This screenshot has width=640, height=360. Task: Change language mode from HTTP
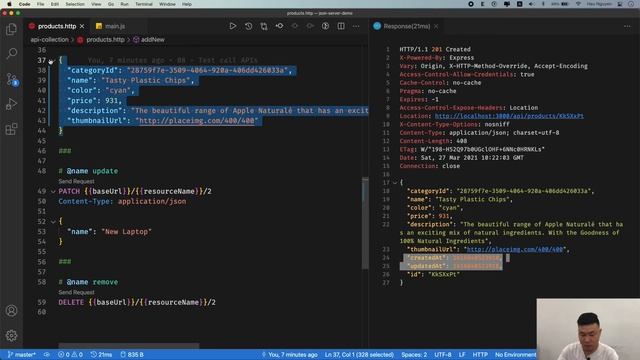(x=480, y=355)
